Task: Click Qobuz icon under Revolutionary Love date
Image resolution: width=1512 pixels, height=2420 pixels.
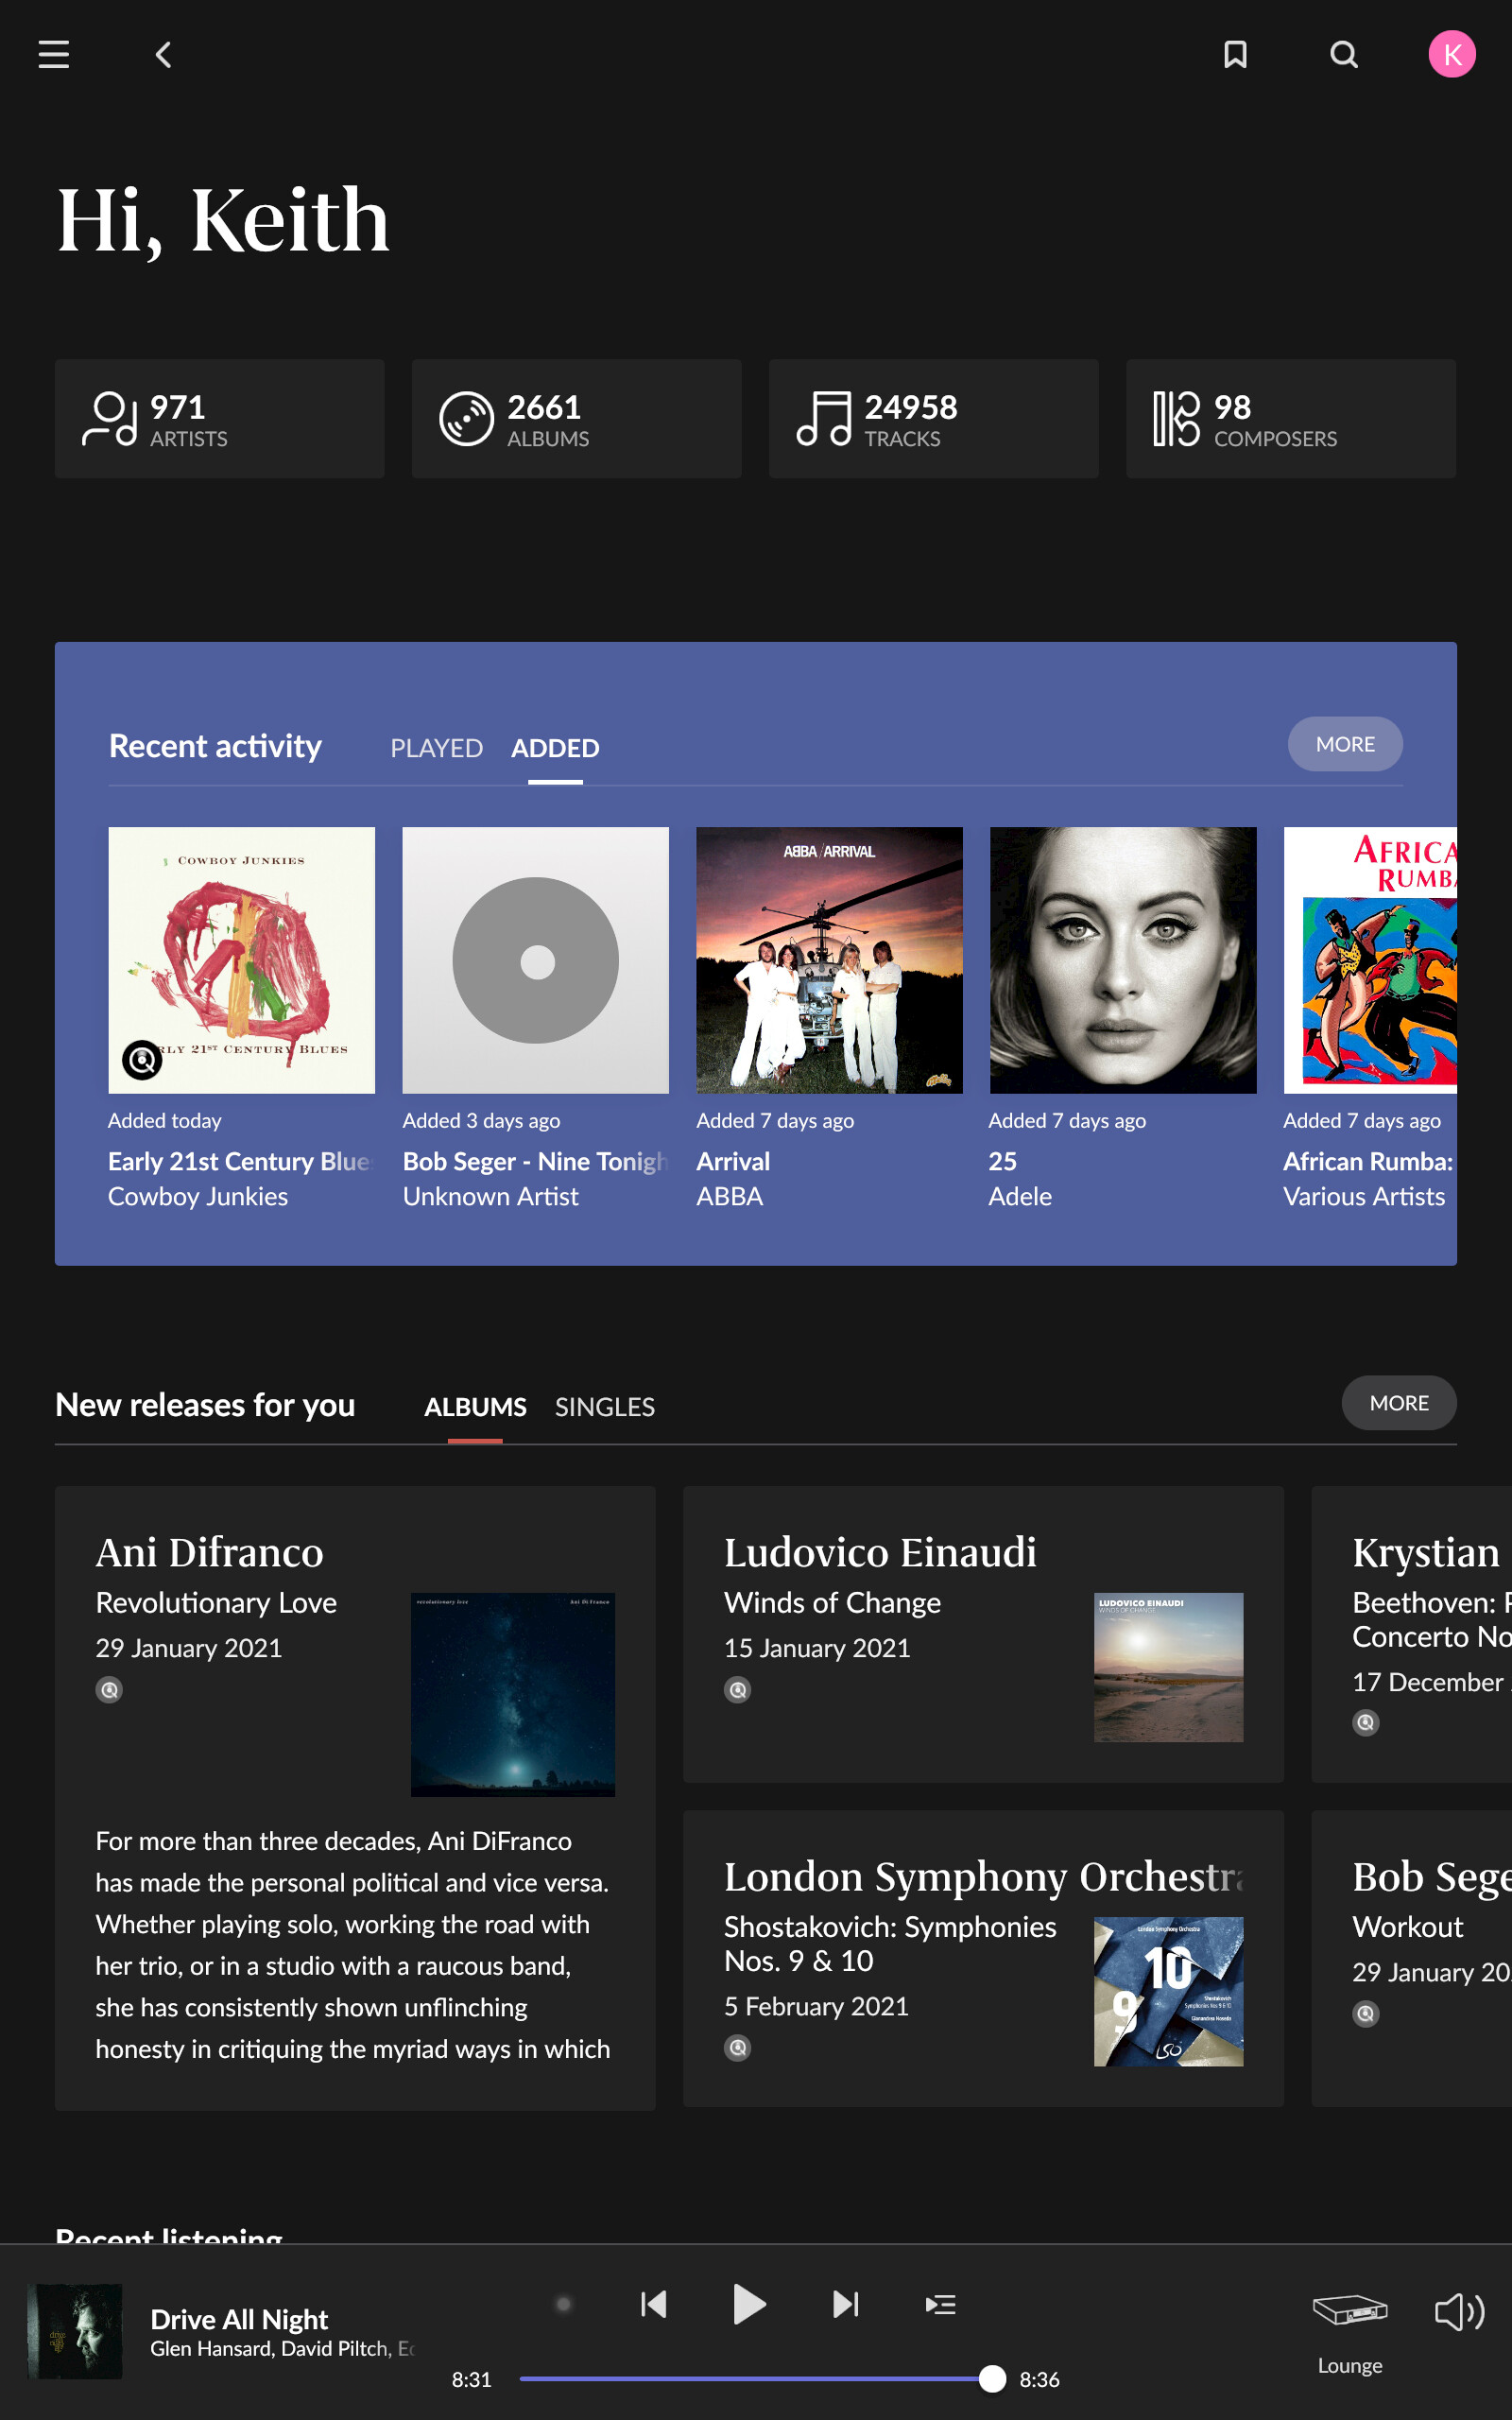Action: [109, 1690]
